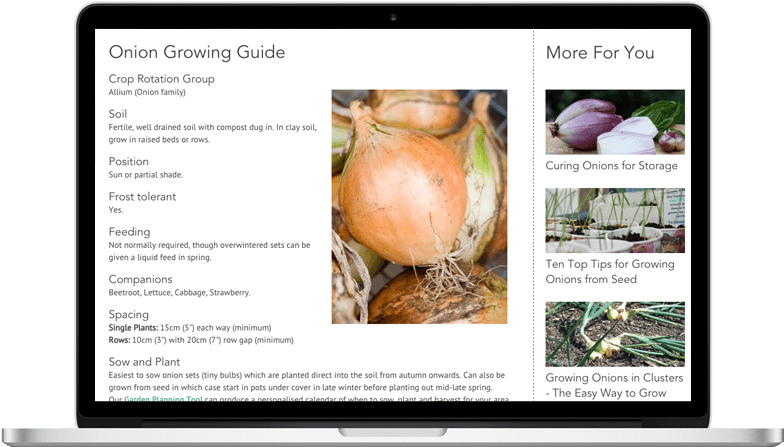This screenshot has height=447, width=784.
Task: Click the onion seedlings in pots thumbnail
Action: (614, 220)
